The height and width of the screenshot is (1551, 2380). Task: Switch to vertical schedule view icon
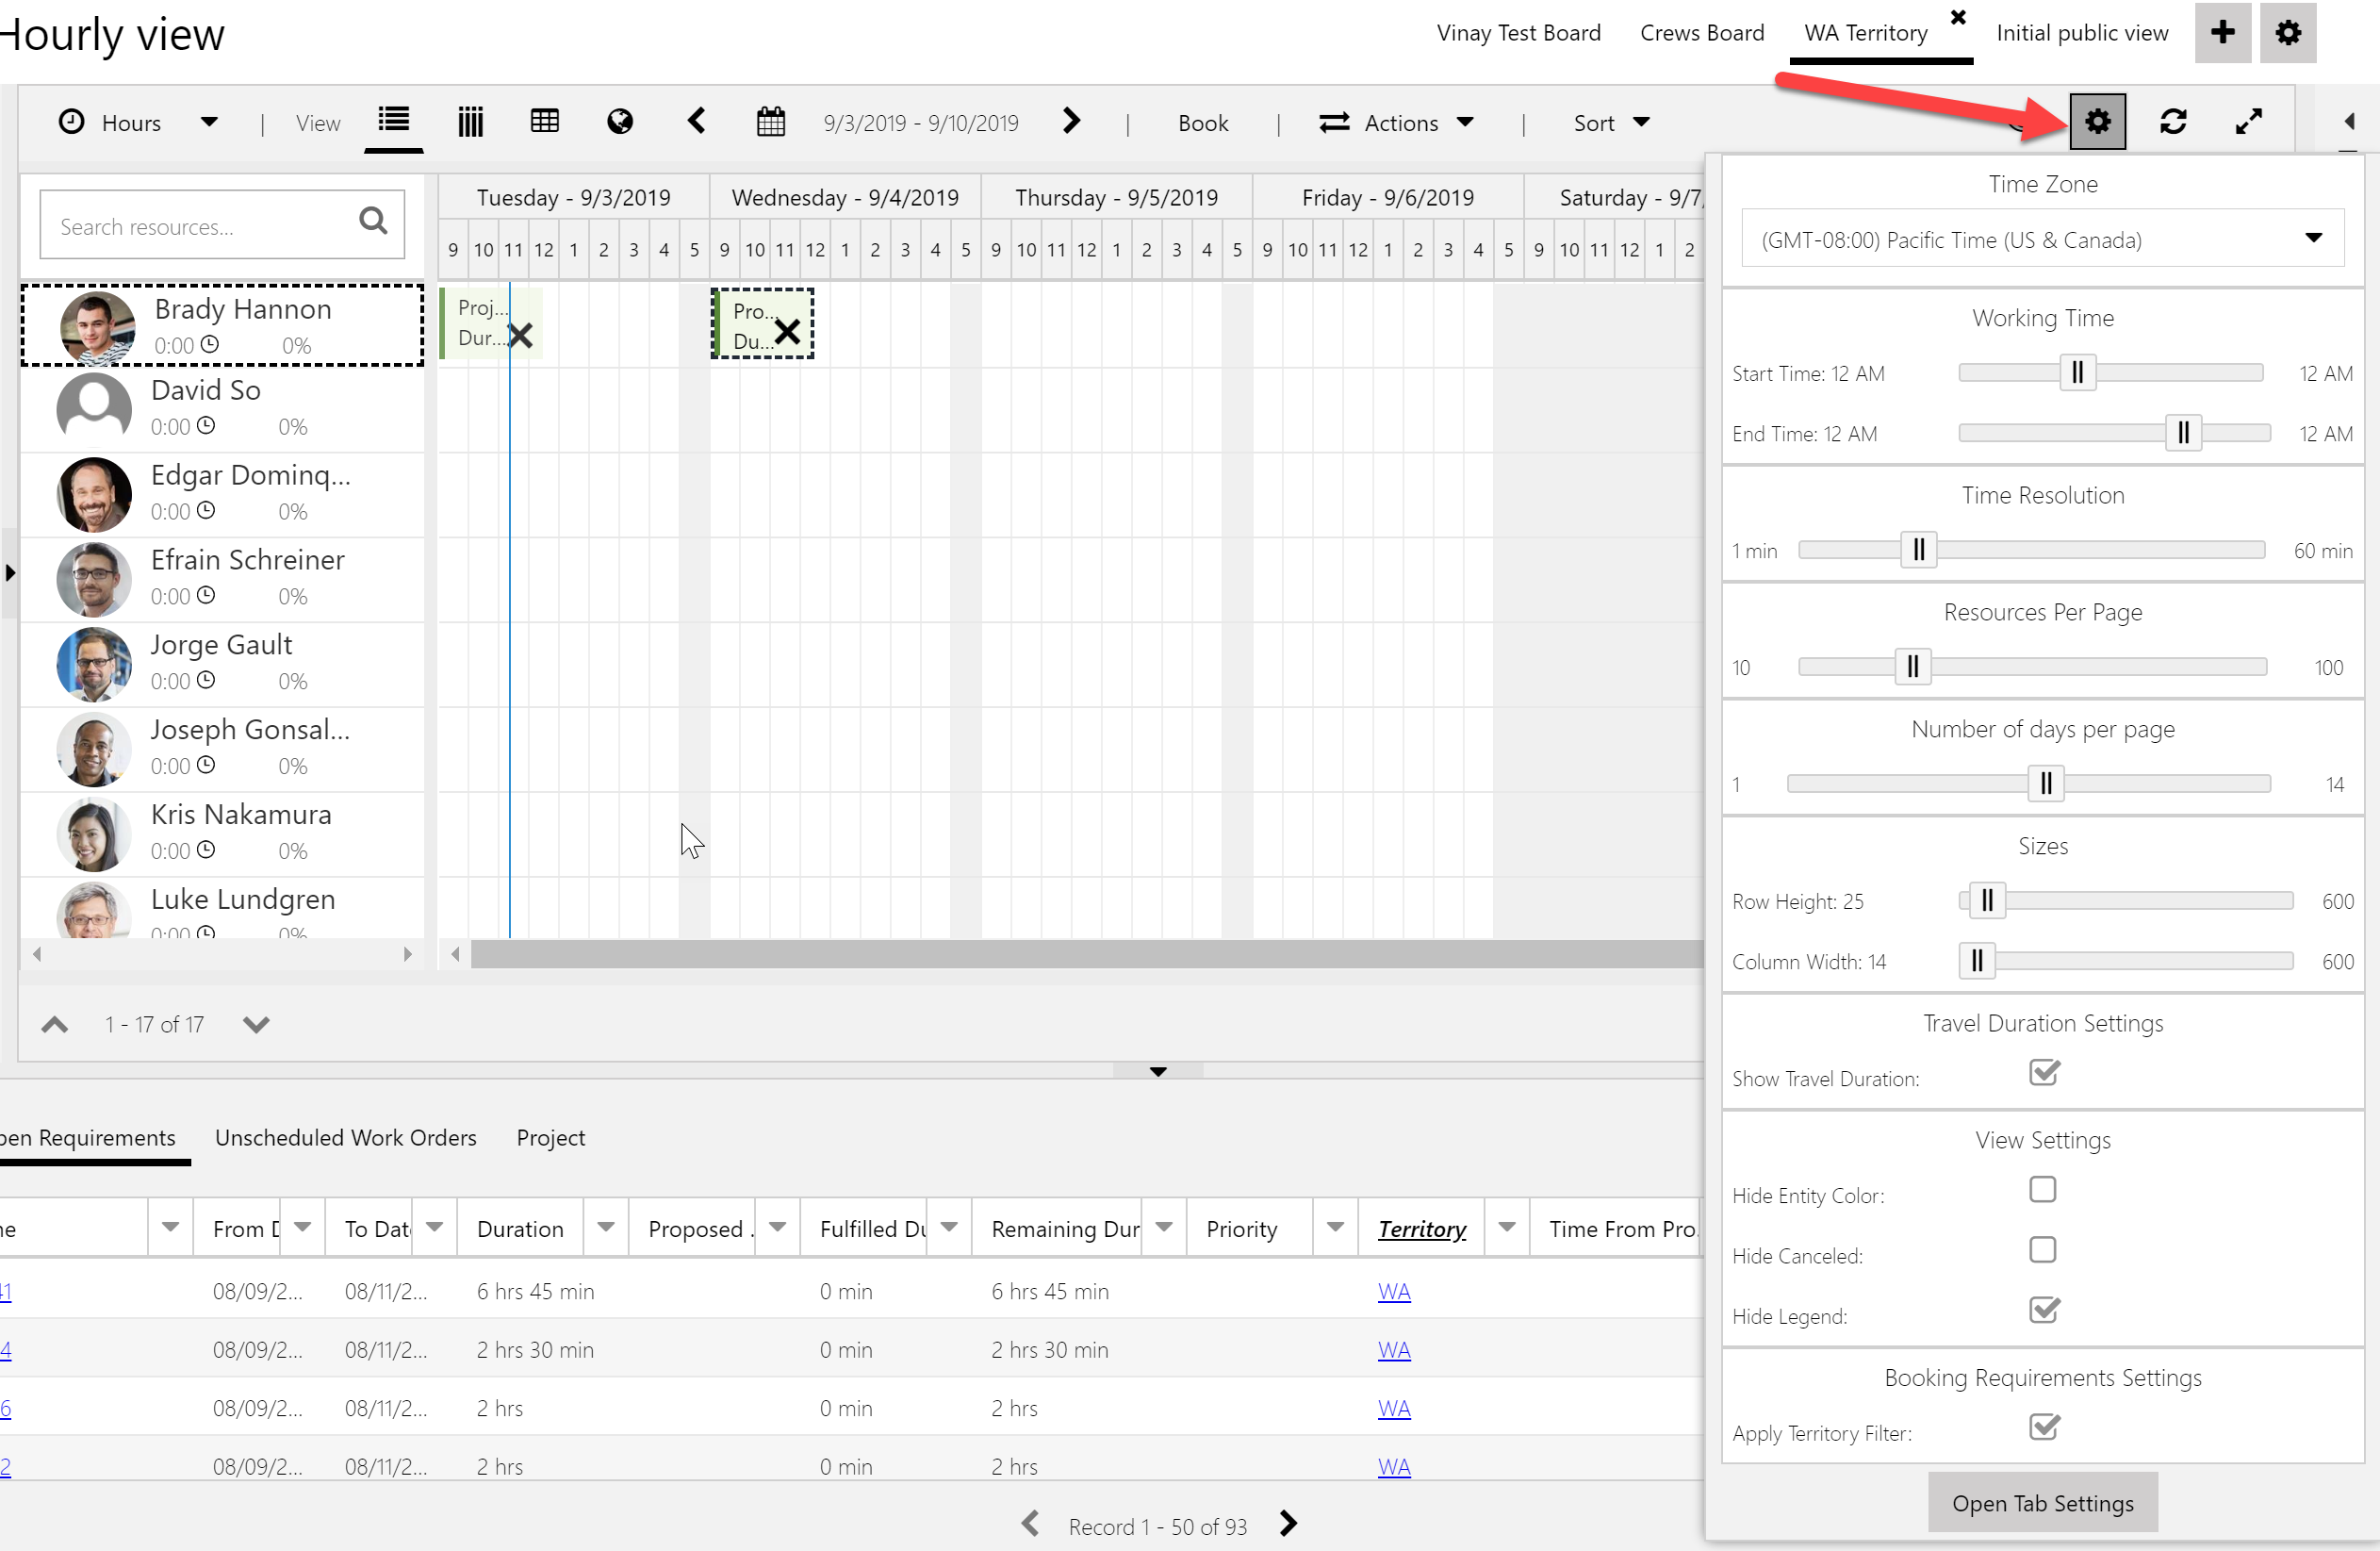coord(470,122)
